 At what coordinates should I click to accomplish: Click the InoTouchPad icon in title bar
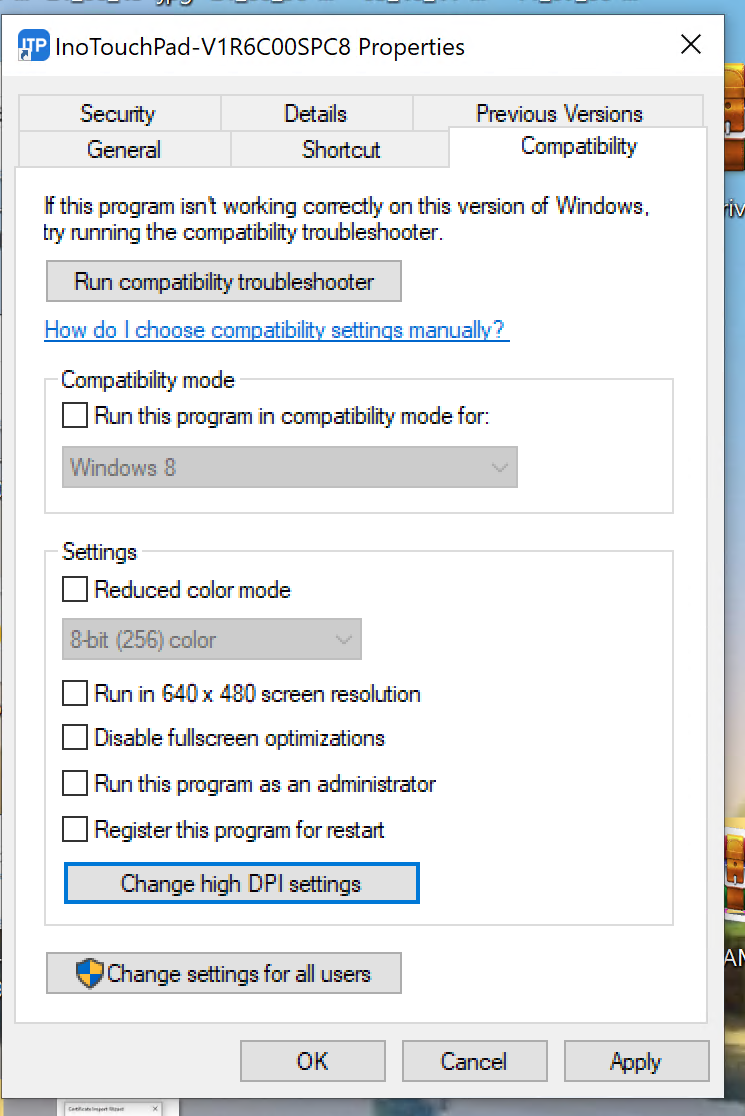[x=34, y=45]
